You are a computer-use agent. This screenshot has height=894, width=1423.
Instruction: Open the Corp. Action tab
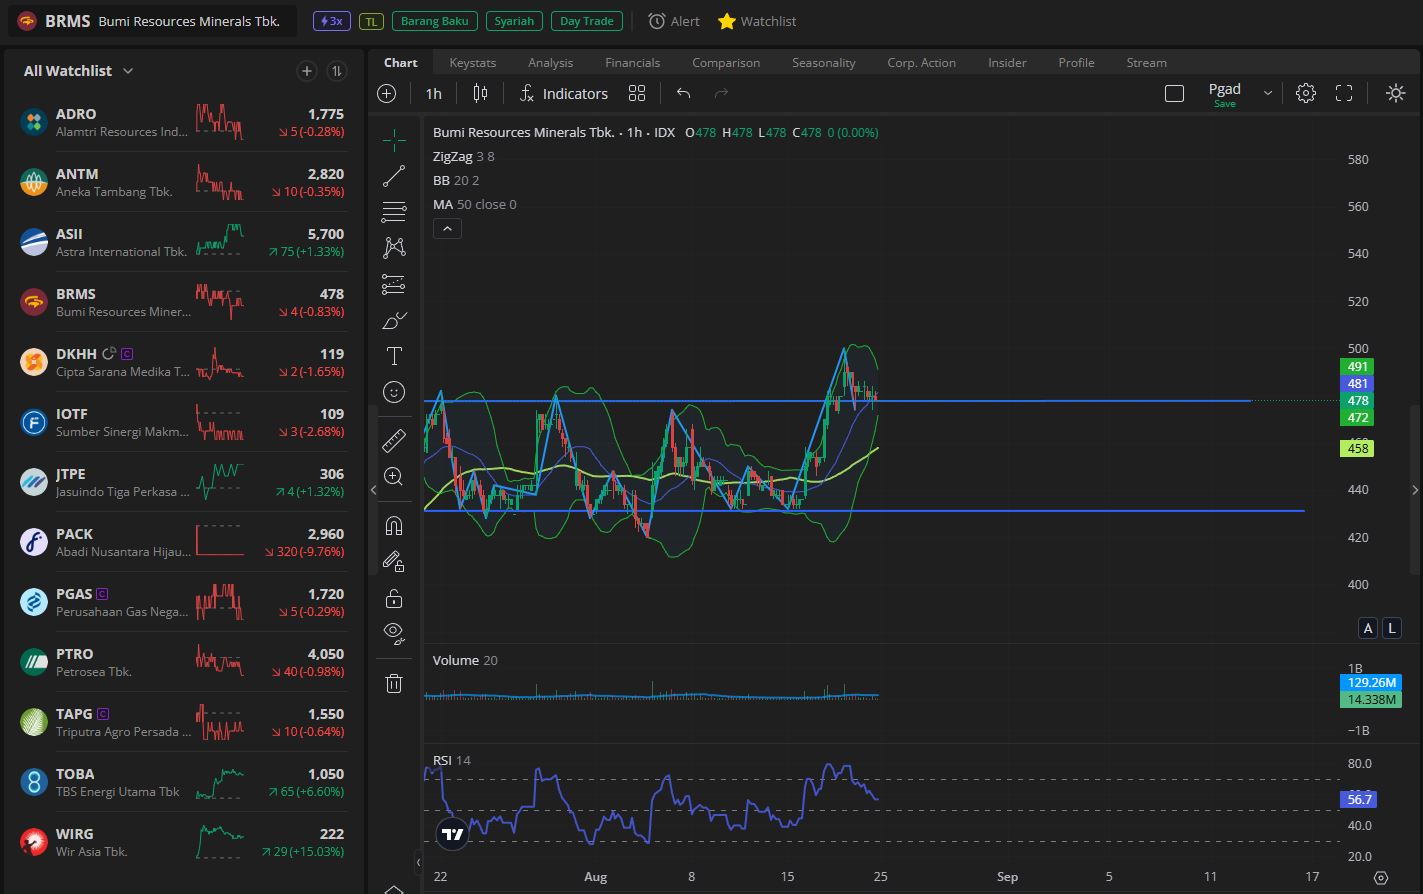click(x=921, y=62)
